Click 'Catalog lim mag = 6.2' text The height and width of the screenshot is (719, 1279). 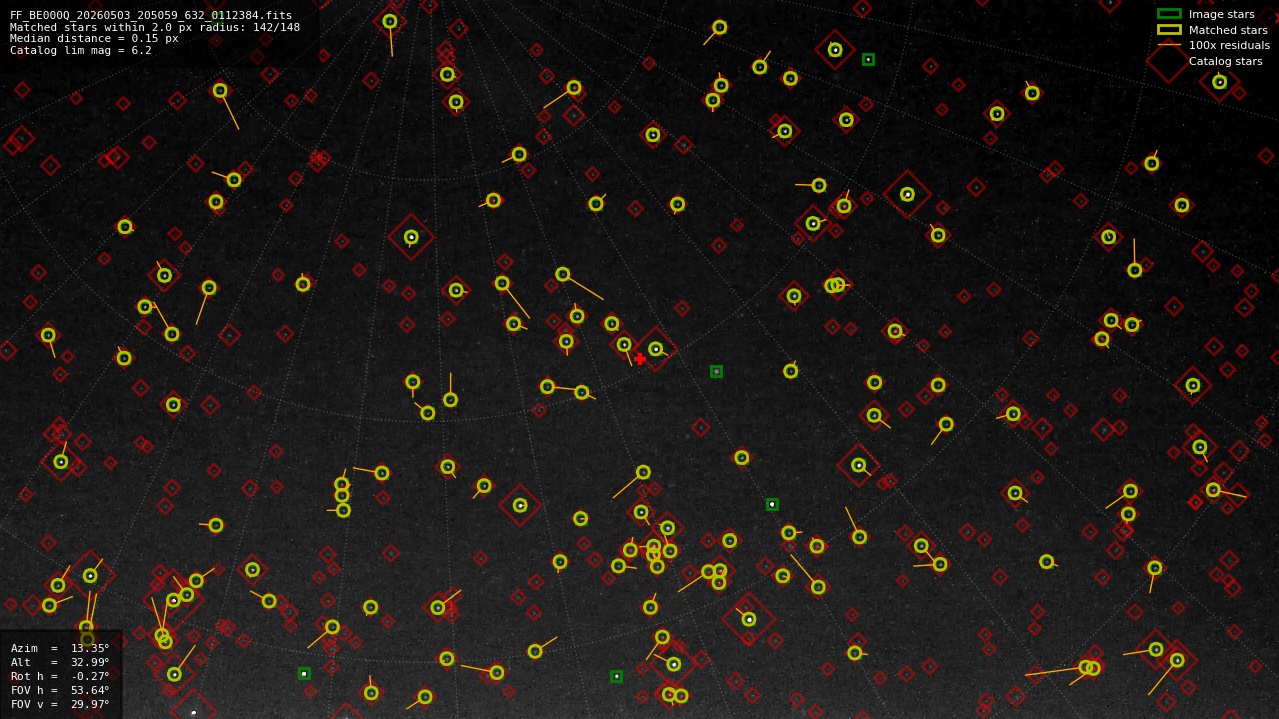click(81, 51)
